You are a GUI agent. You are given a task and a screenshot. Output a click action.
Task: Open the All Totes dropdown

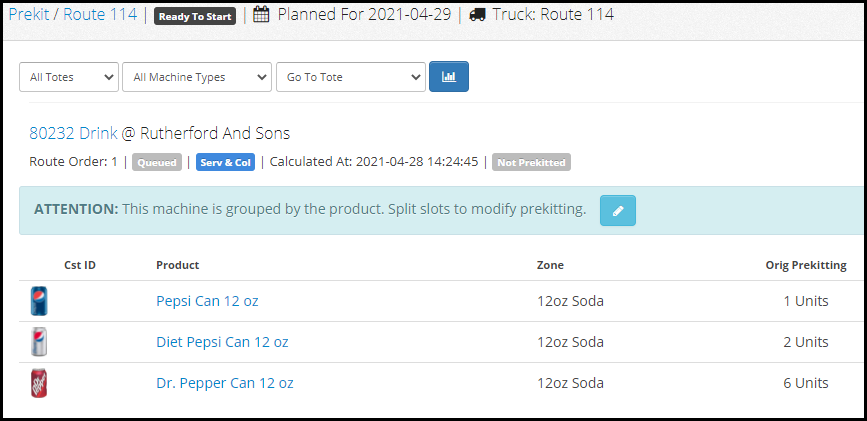click(x=69, y=77)
